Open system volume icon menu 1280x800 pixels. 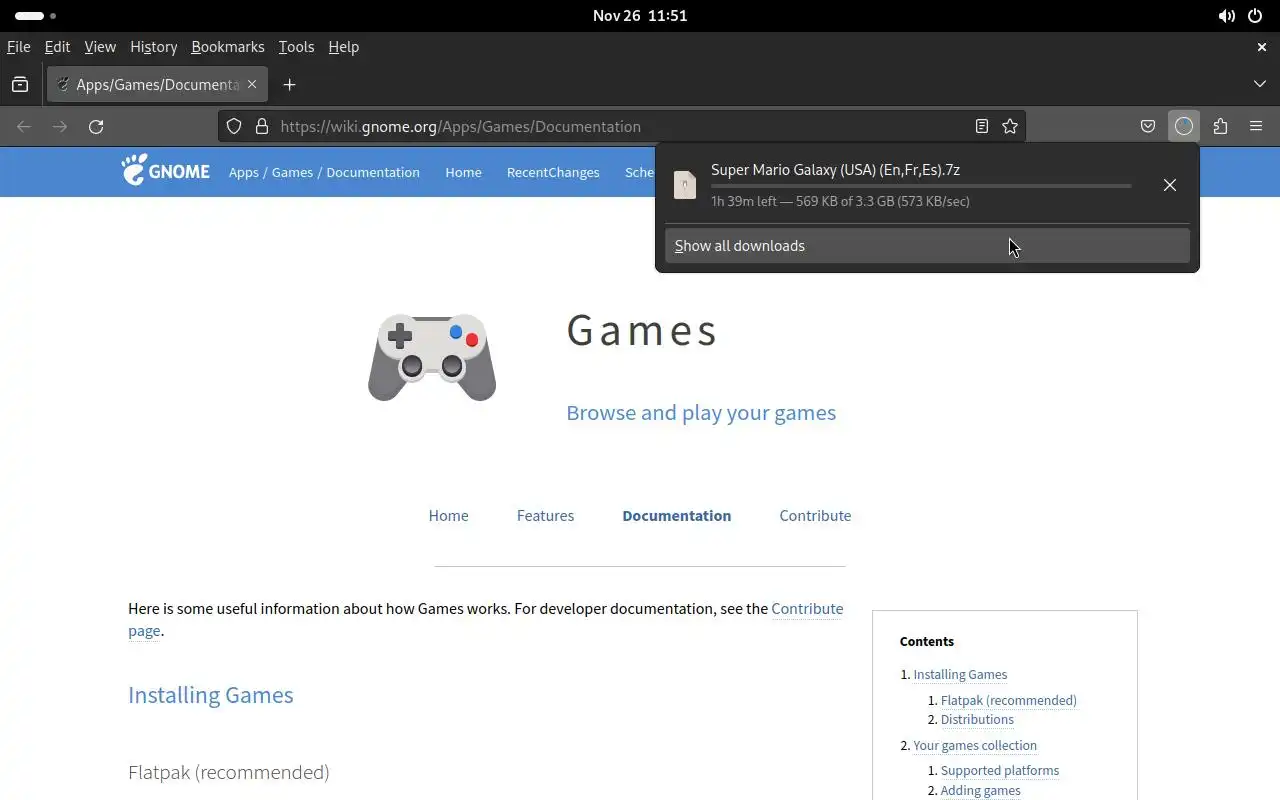click(x=1226, y=16)
